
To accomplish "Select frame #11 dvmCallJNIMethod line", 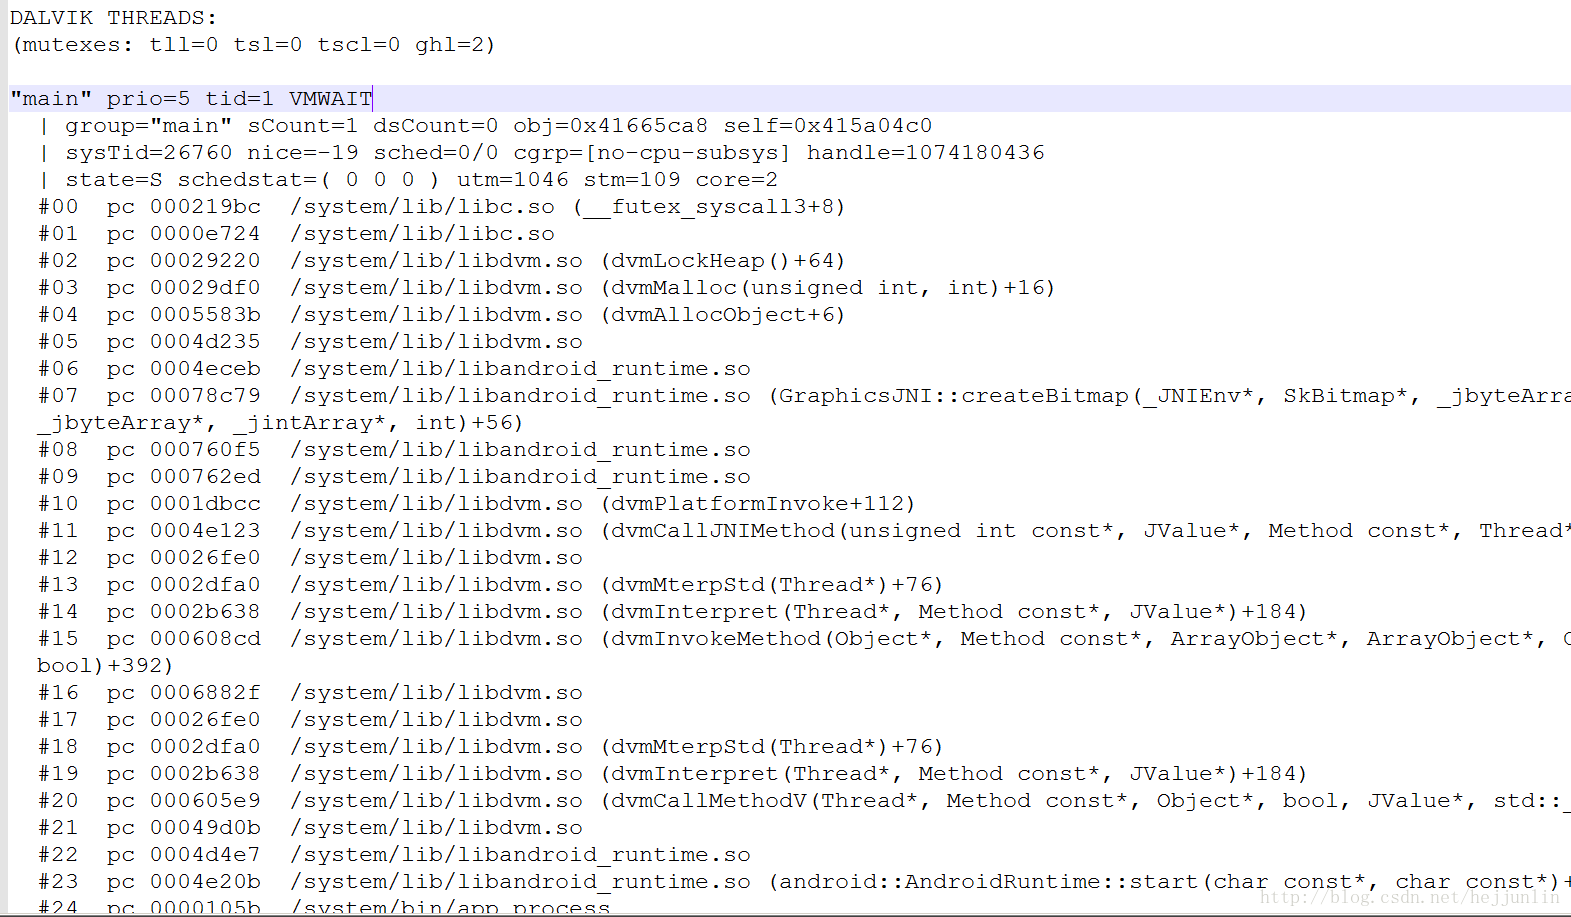I will 804,531.
